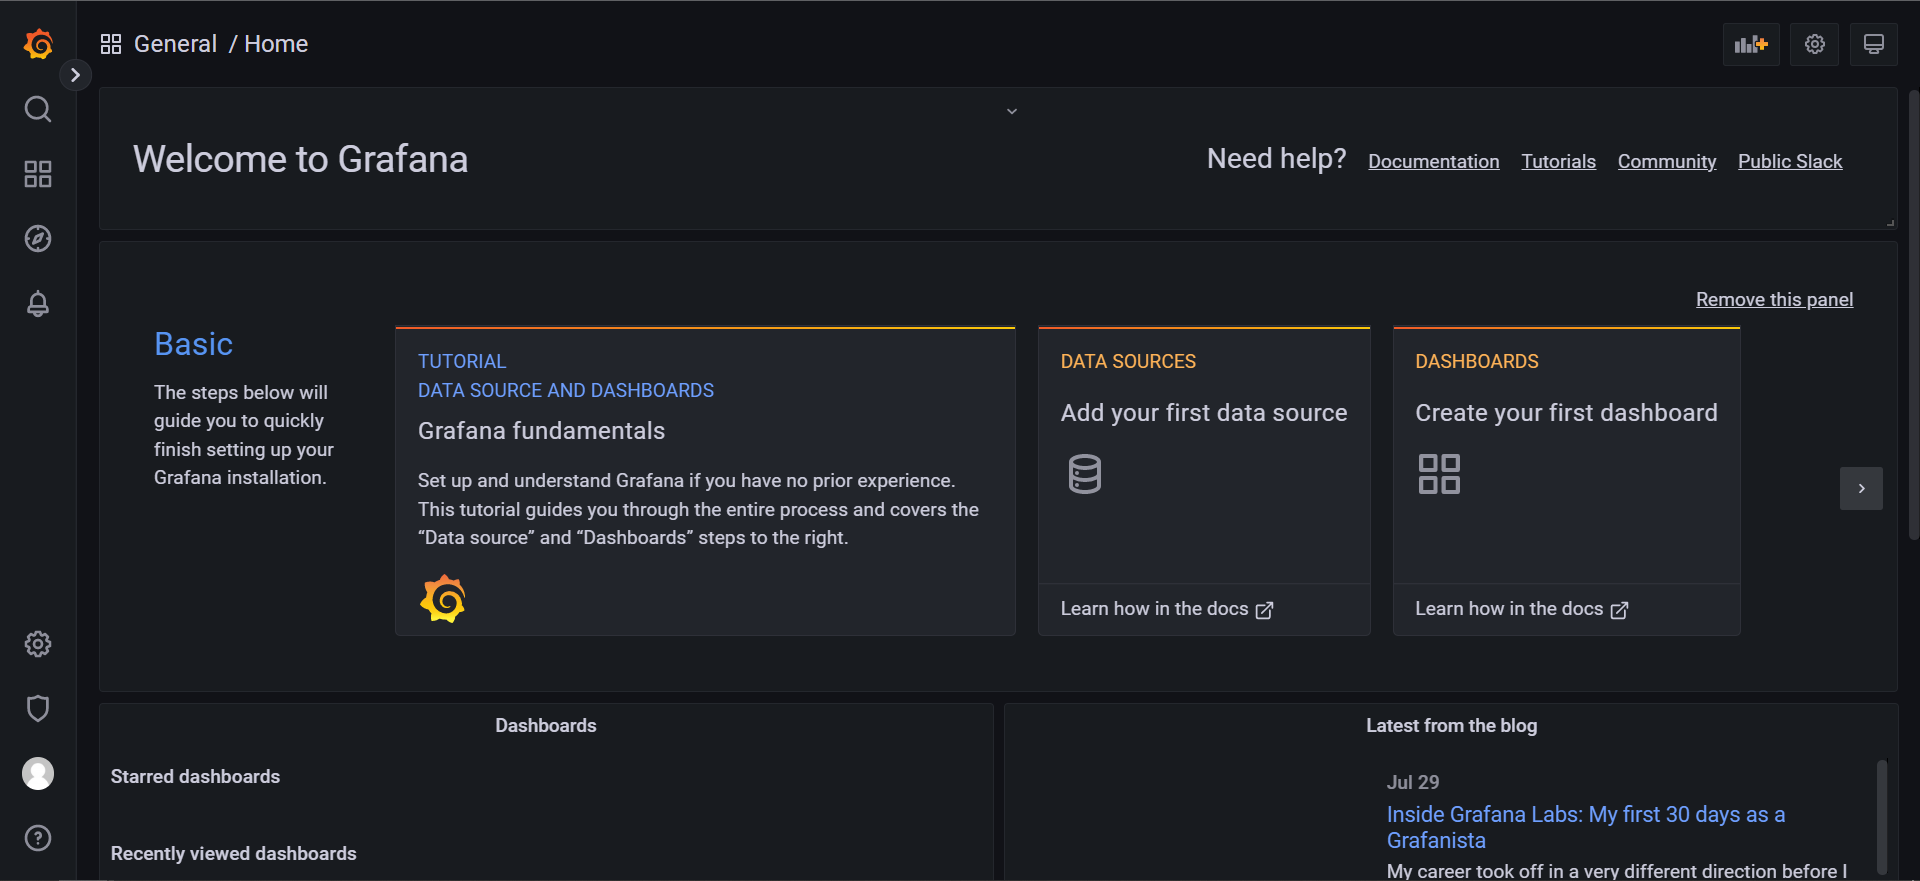Open the Explore compass icon
The height and width of the screenshot is (881, 1920).
[38, 239]
